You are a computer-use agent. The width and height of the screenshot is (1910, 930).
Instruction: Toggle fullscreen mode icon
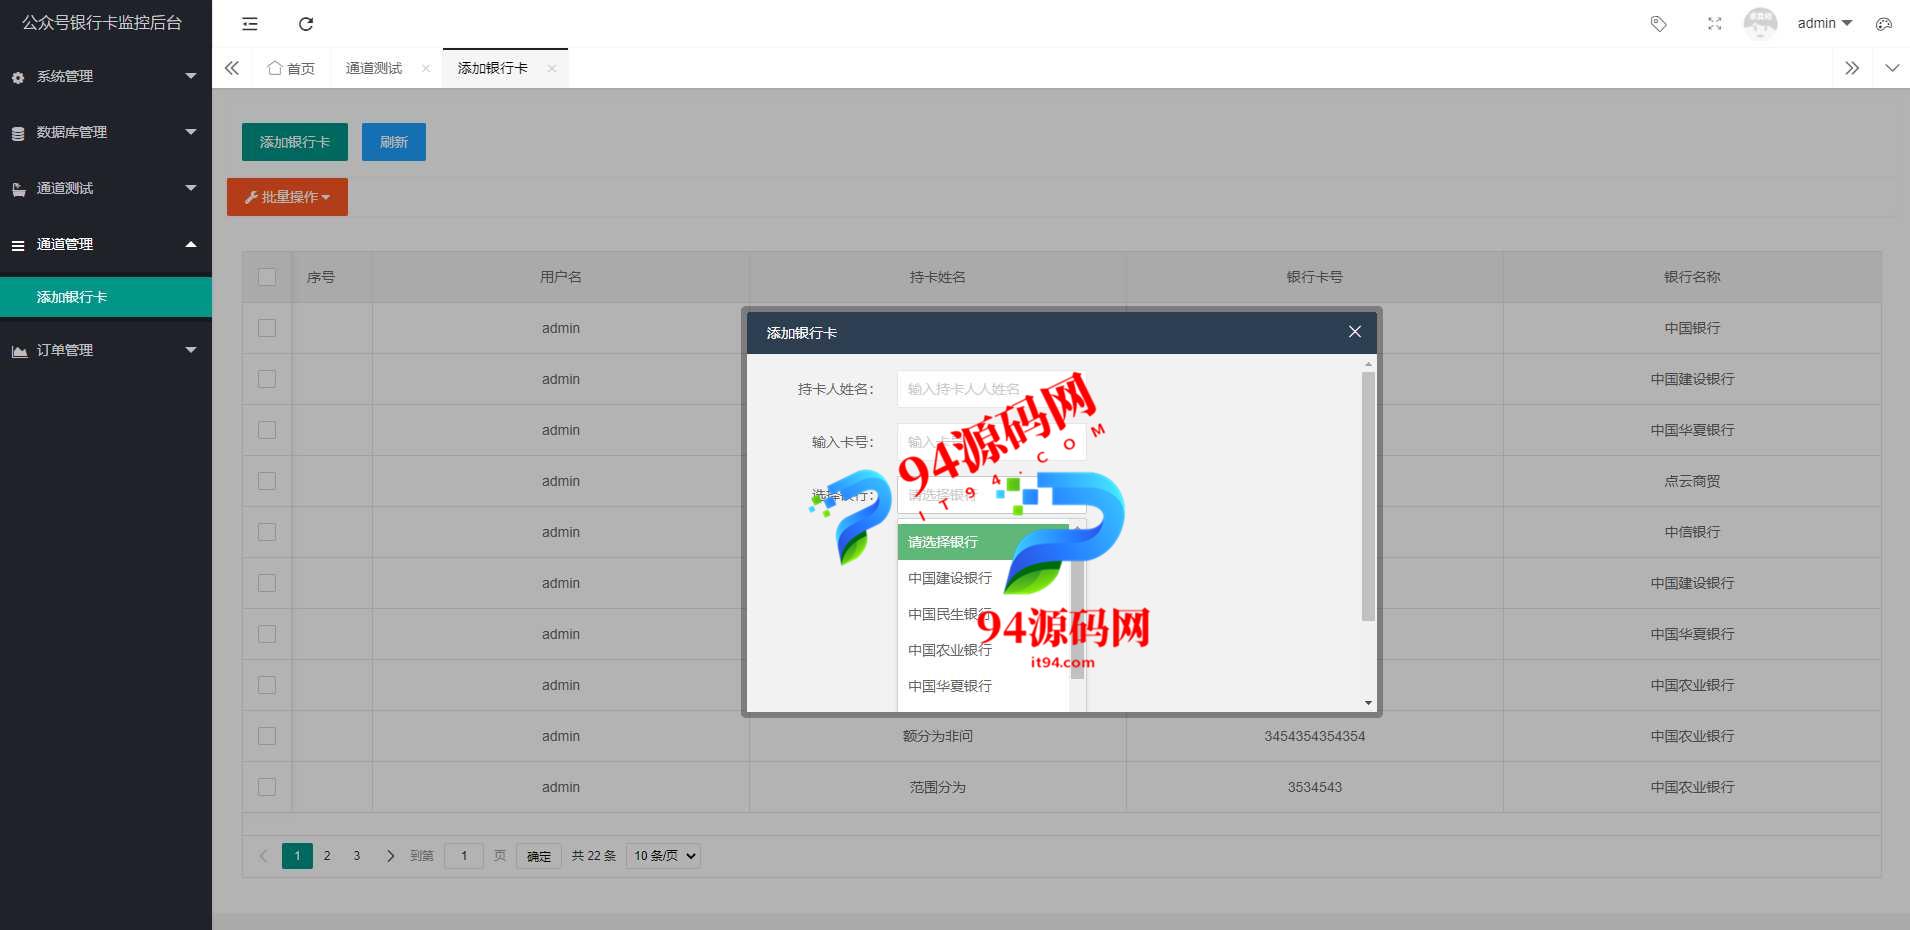[x=1714, y=24]
